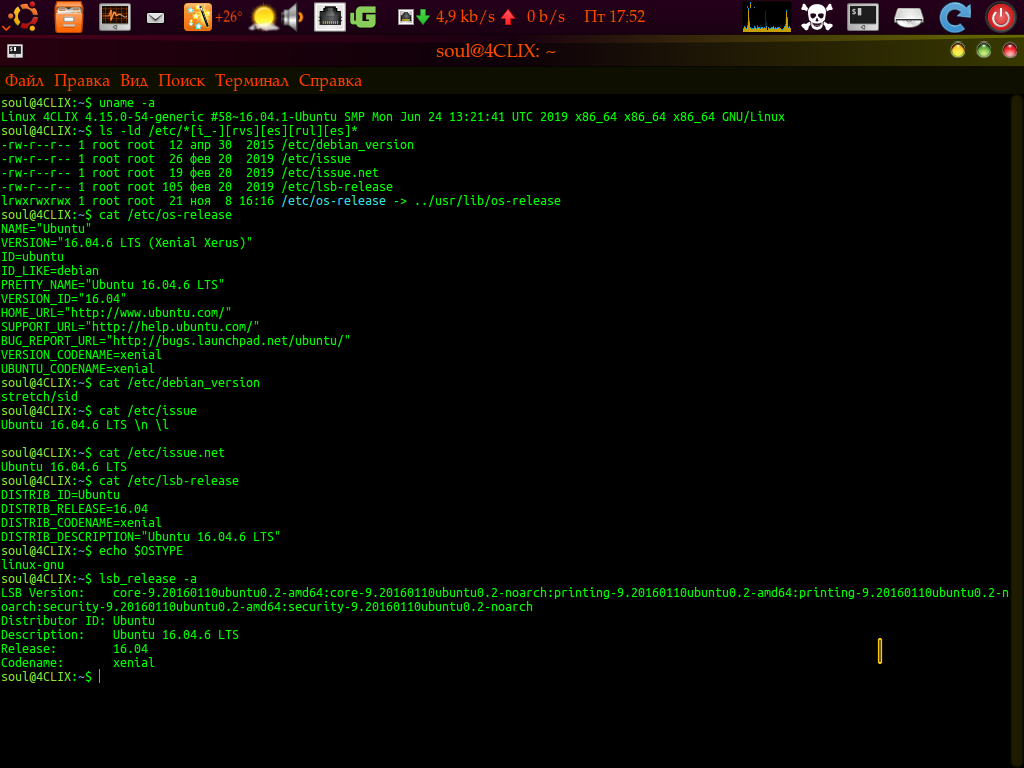Click the PRETTY_NAME="Ubuntu 16.04.6 LTS" line
Image resolution: width=1024 pixels, height=768 pixels.
[112, 285]
